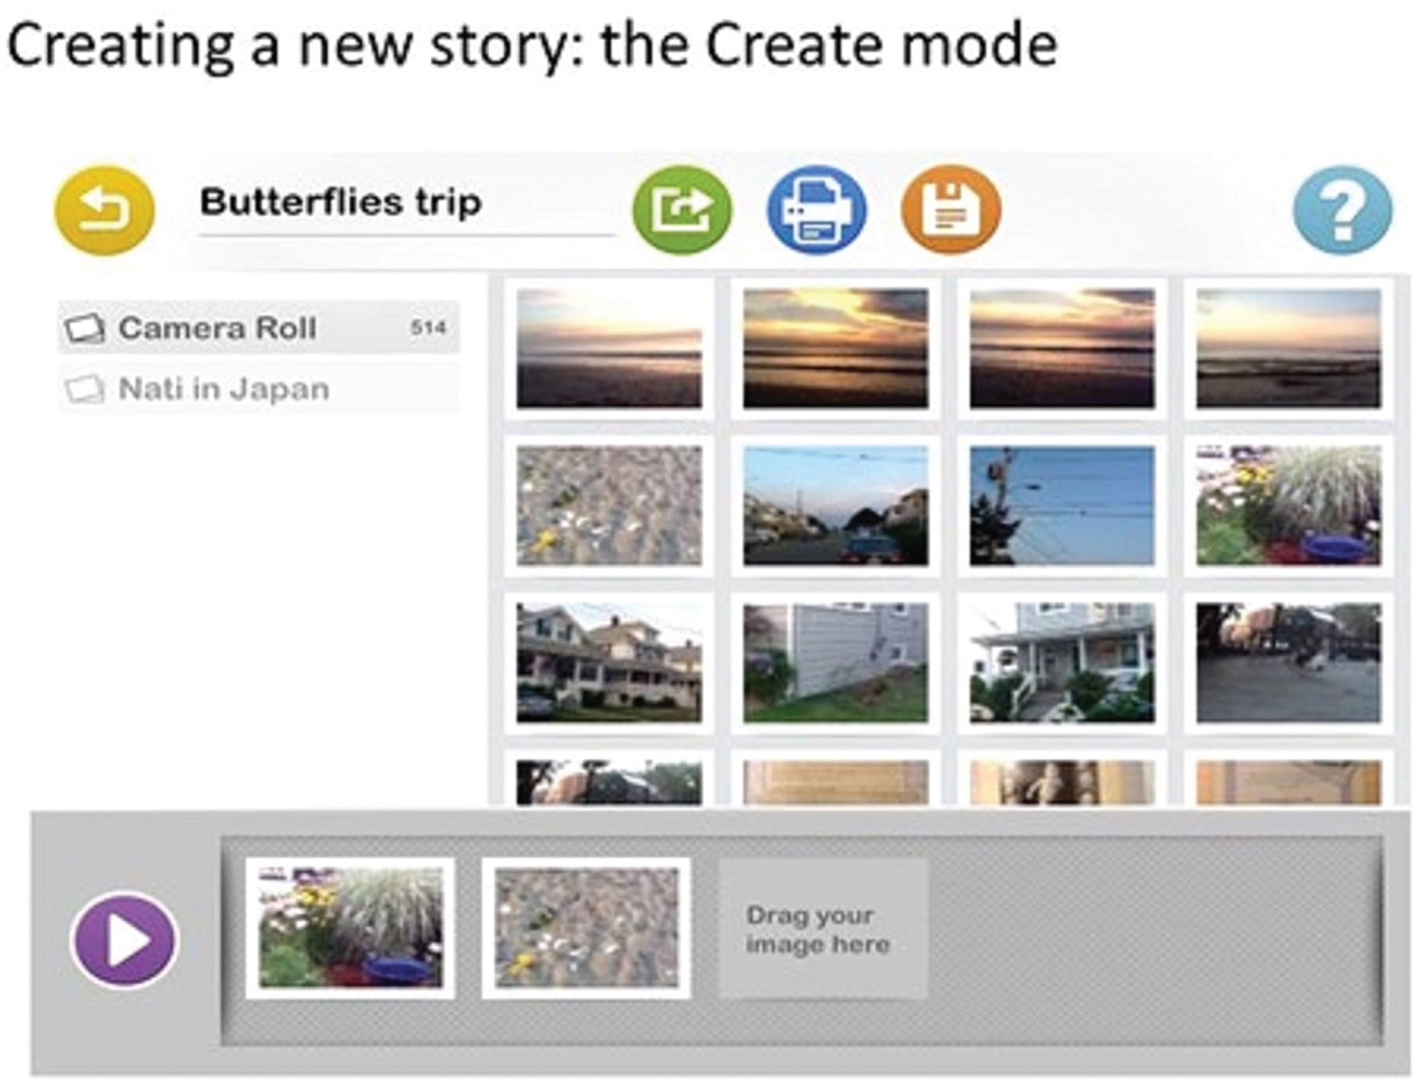1417x1081 pixels.
Task: Save the story with the orange floppy icon
Action: click(950, 210)
